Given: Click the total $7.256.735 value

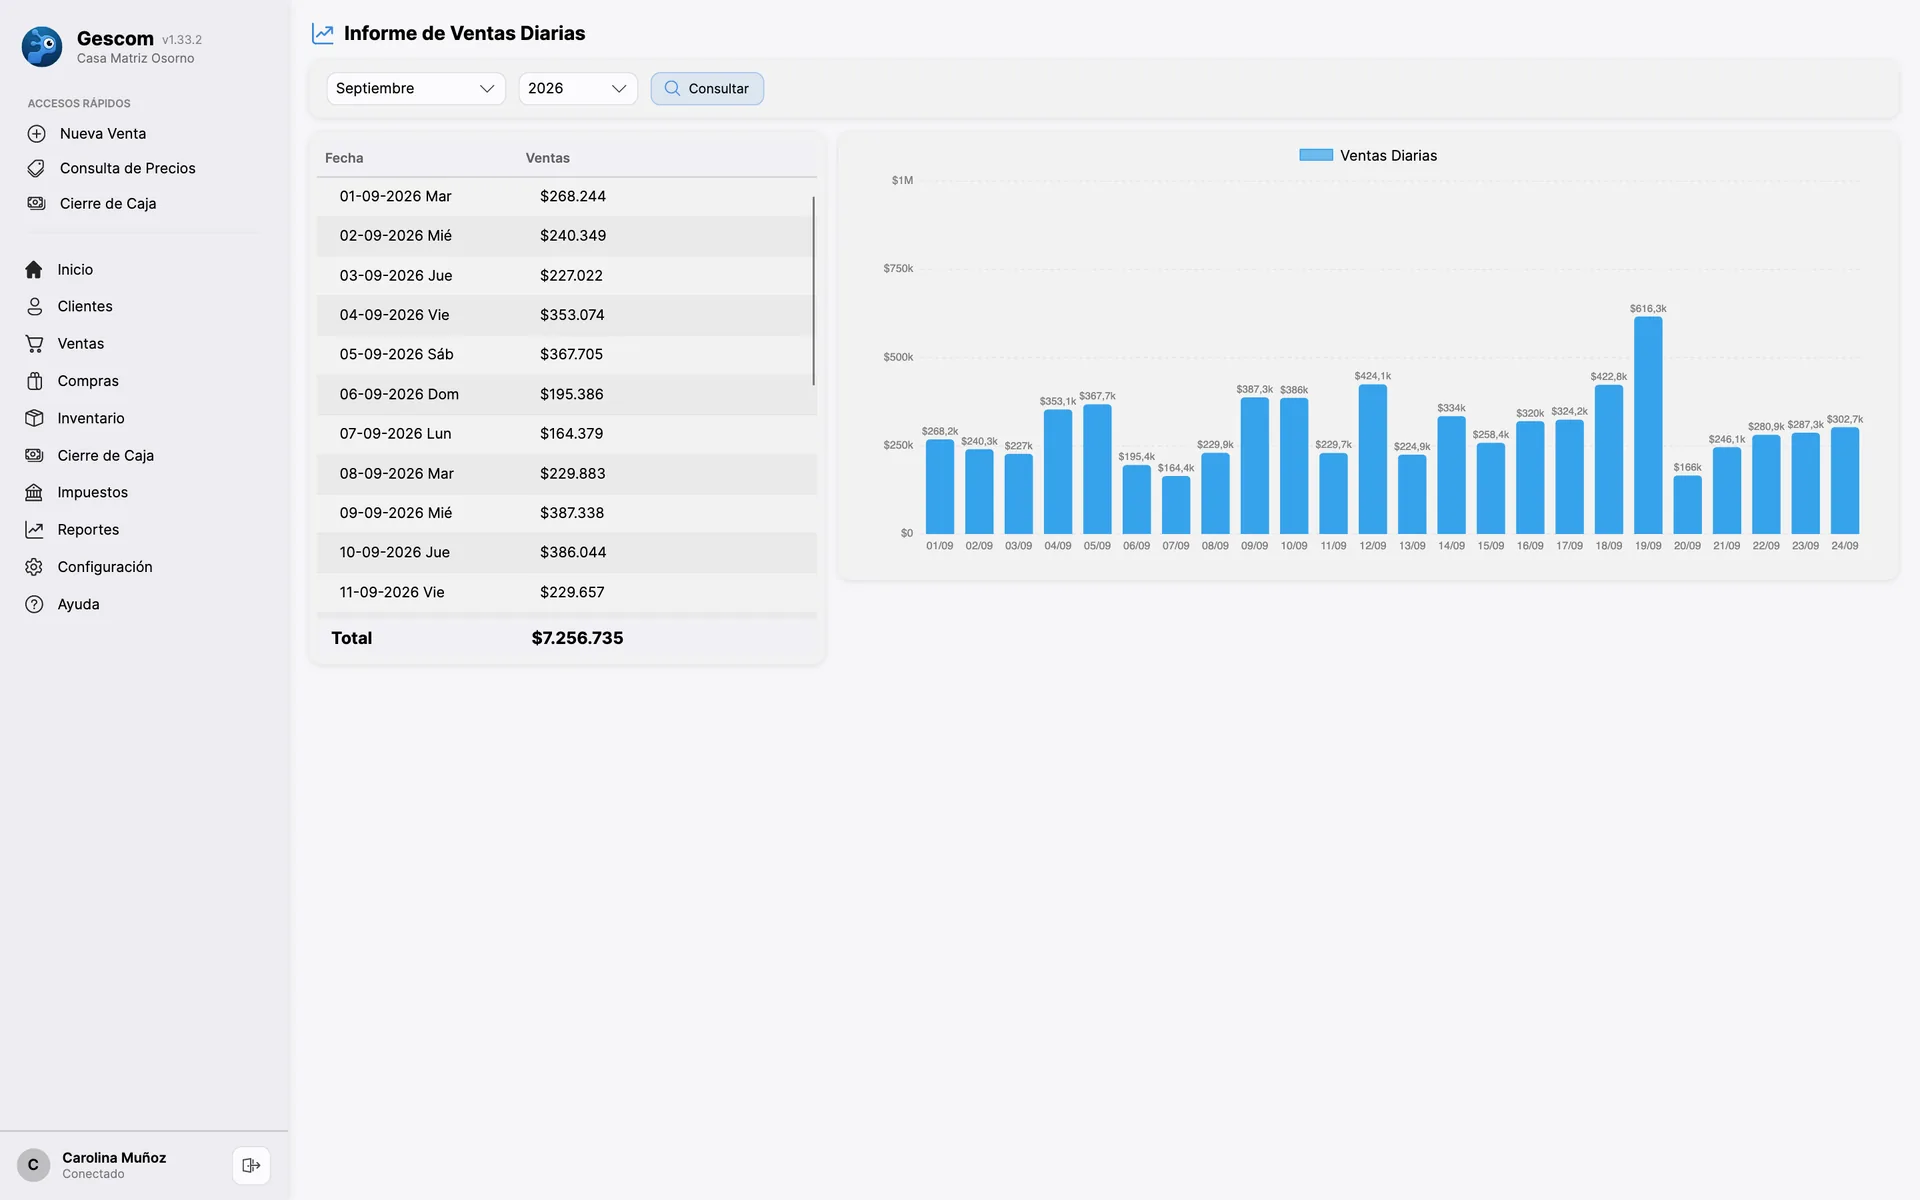Looking at the screenshot, I should point(577,638).
